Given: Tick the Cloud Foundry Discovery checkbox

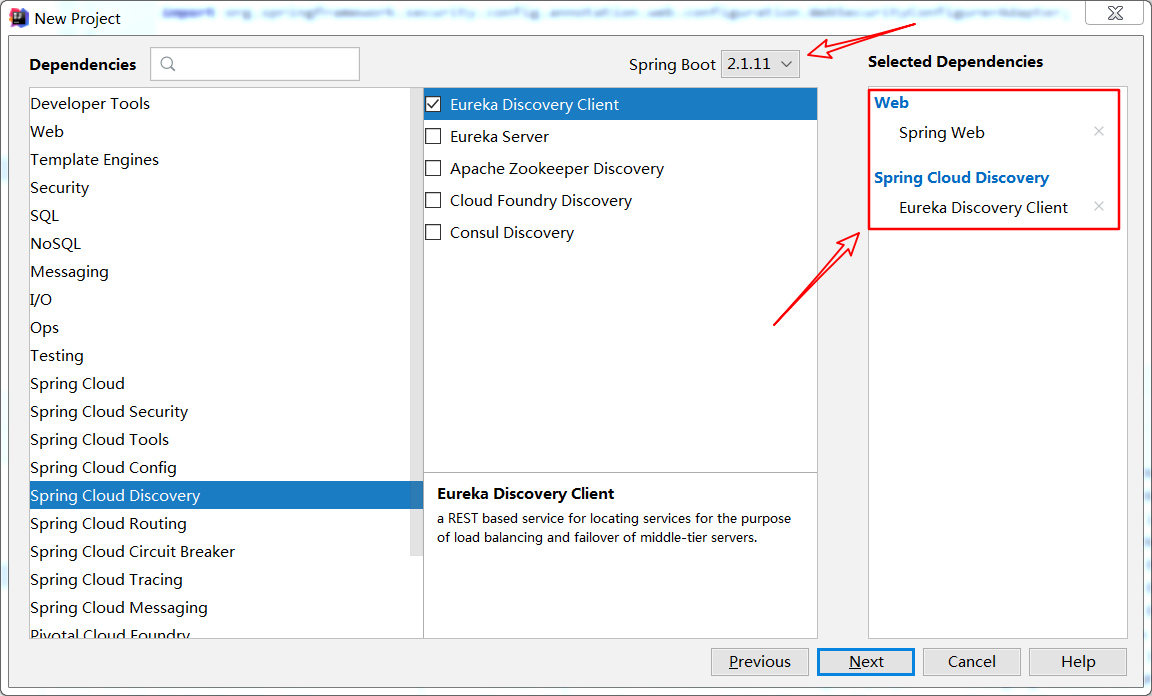Looking at the screenshot, I should click(433, 200).
